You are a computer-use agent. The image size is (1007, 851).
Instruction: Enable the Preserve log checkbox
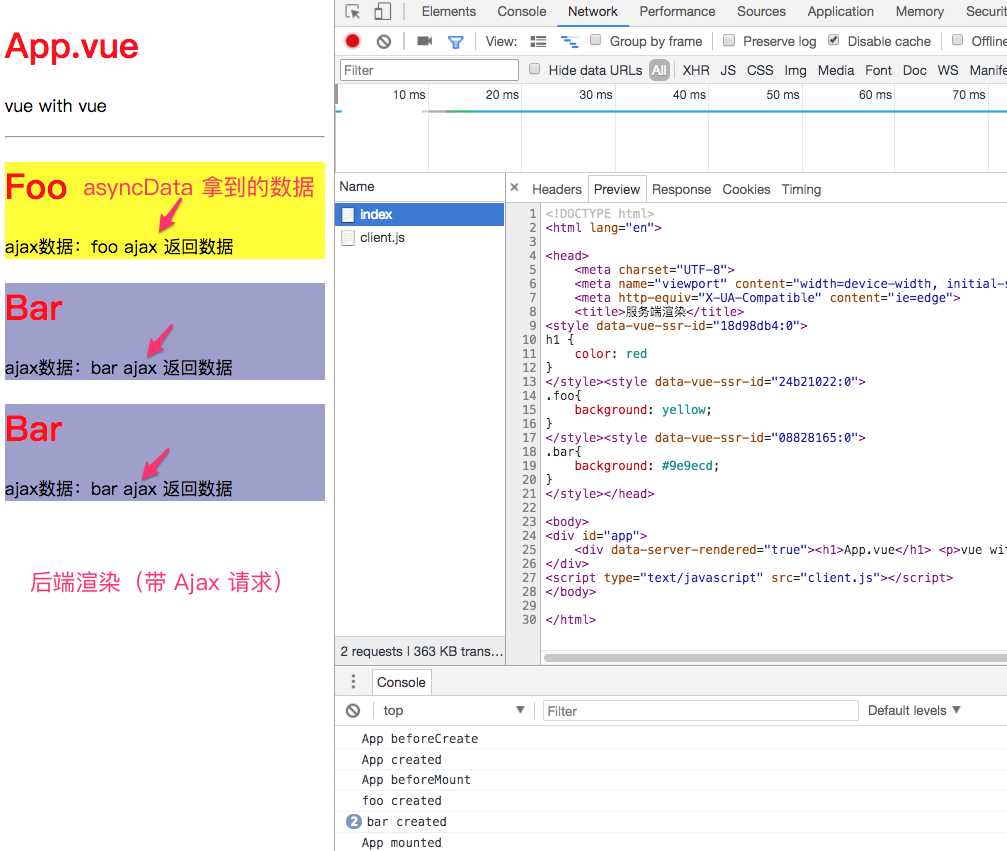729,40
